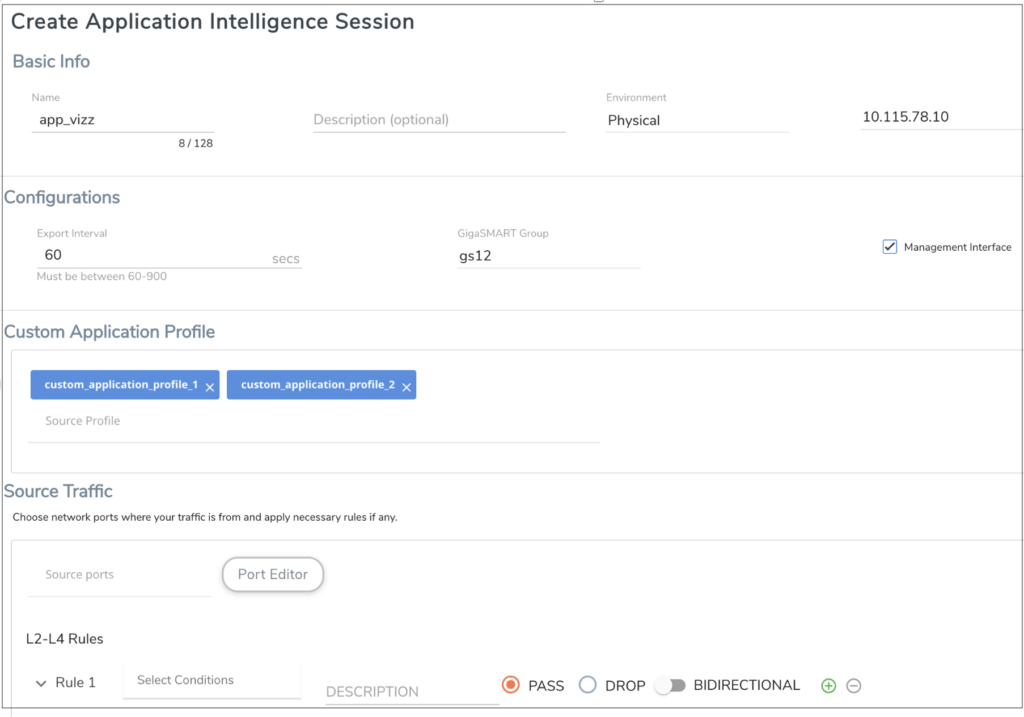
Task: Click the Source ports field
Action: point(119,575)
